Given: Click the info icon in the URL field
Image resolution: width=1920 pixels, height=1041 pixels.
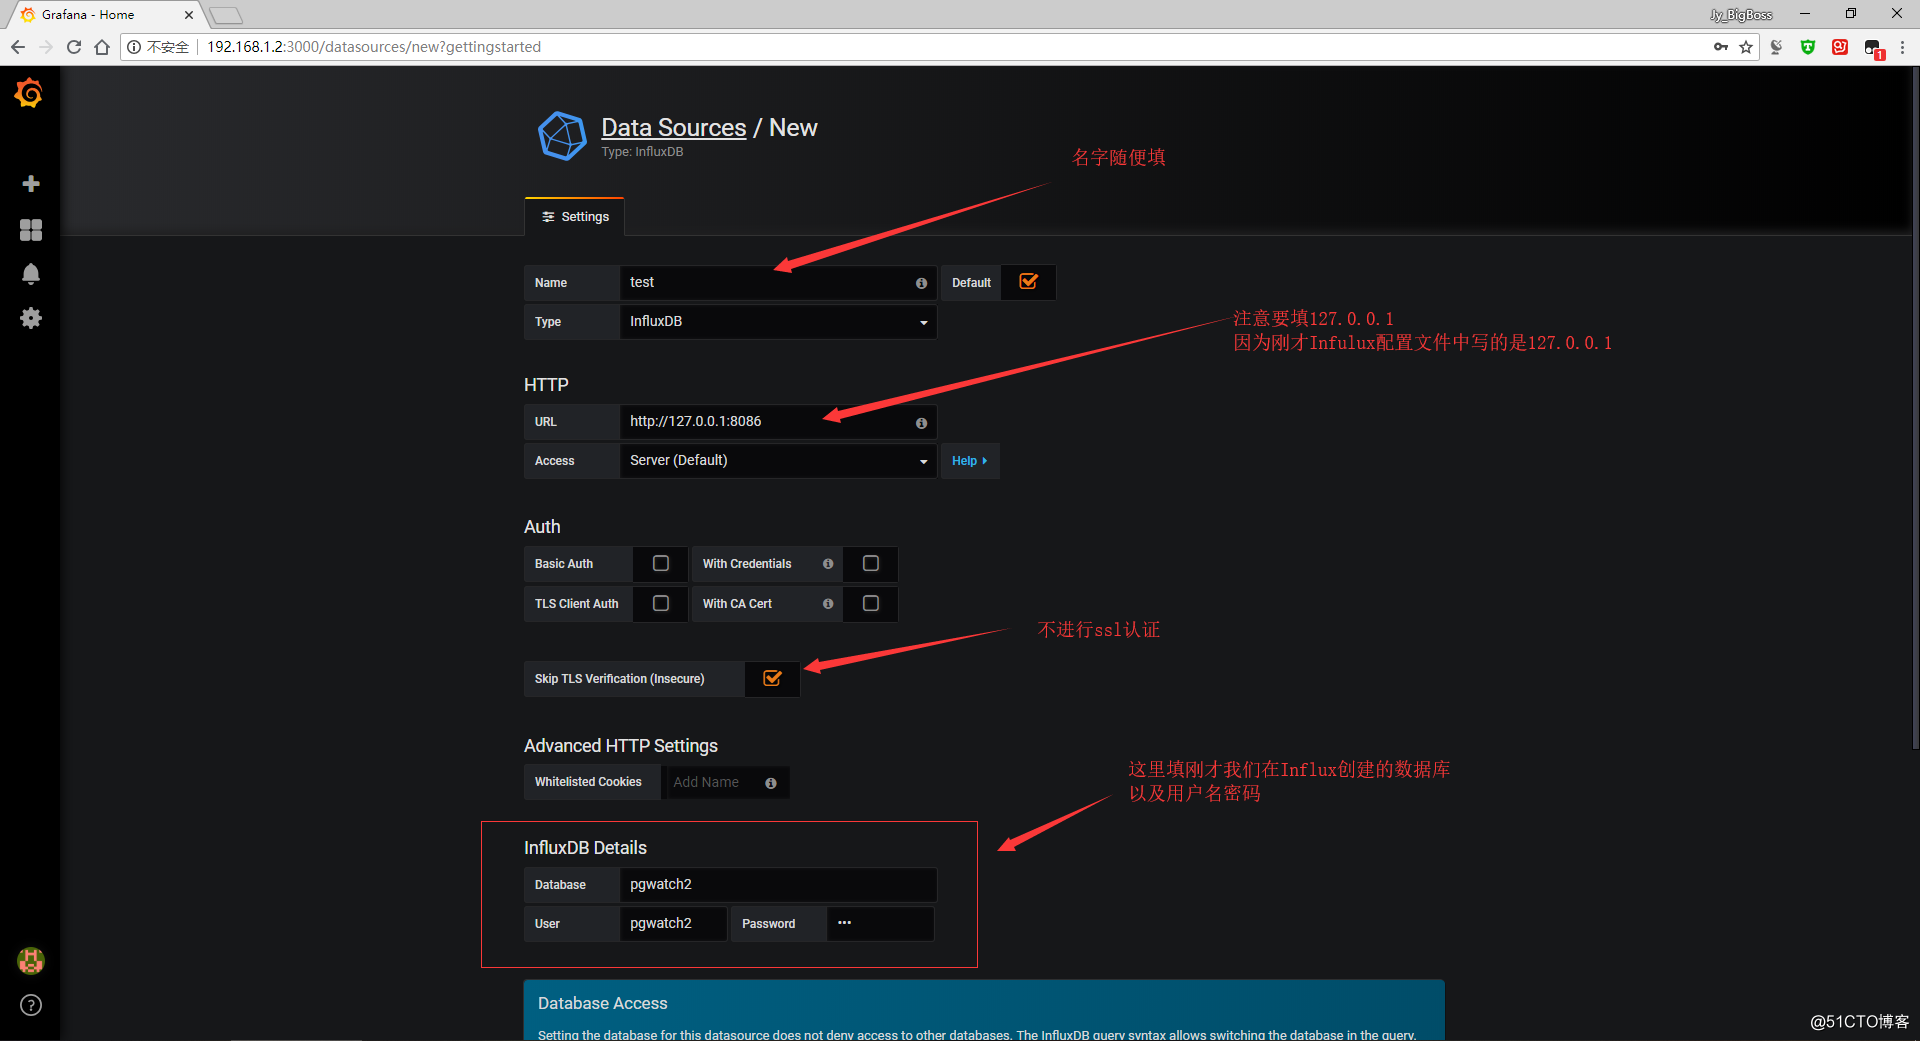Looking at the screenshot, I should click(x=921, y=423).
